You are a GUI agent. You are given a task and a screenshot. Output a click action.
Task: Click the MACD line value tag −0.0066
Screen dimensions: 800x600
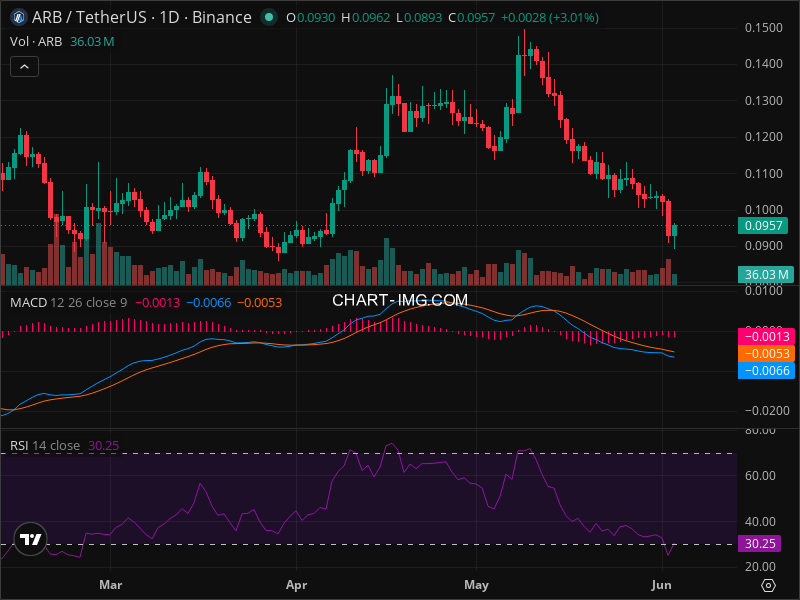tap(766, 370)
